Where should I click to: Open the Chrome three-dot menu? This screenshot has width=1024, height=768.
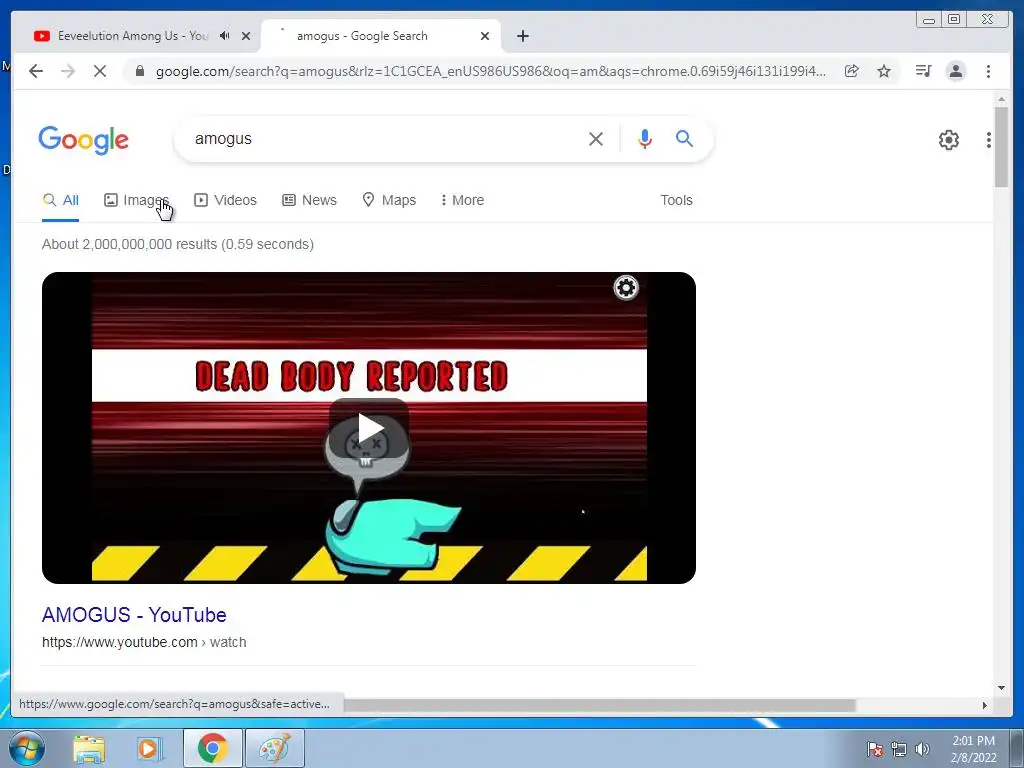coord(988,71)
